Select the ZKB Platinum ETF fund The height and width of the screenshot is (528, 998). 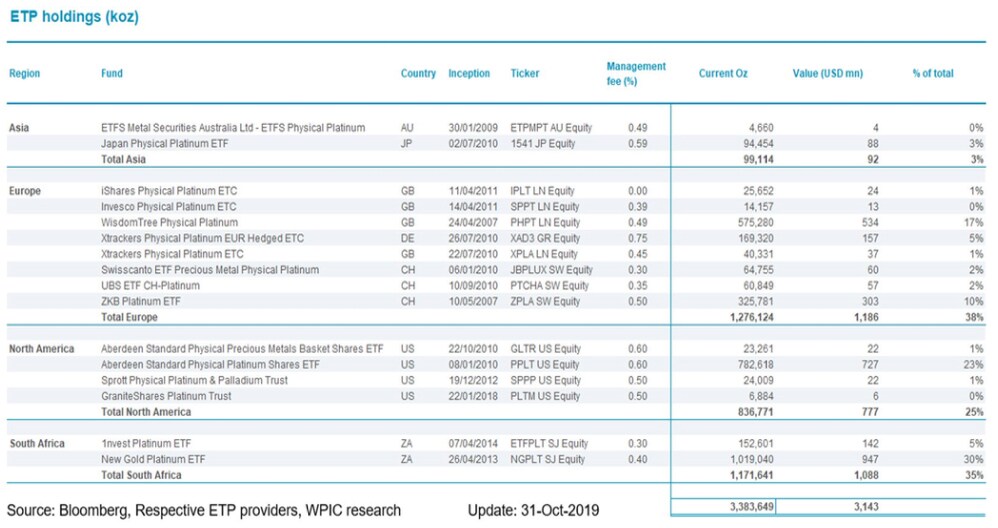[x=141, y=301]
